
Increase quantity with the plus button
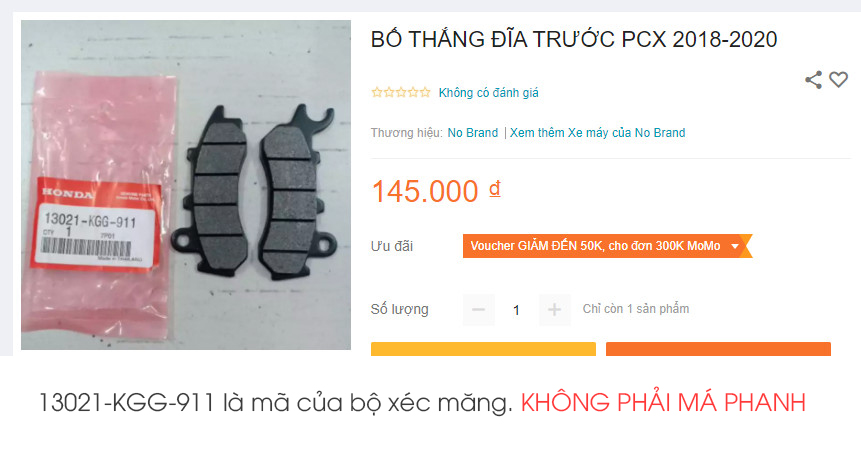click(x=555, y=310)
